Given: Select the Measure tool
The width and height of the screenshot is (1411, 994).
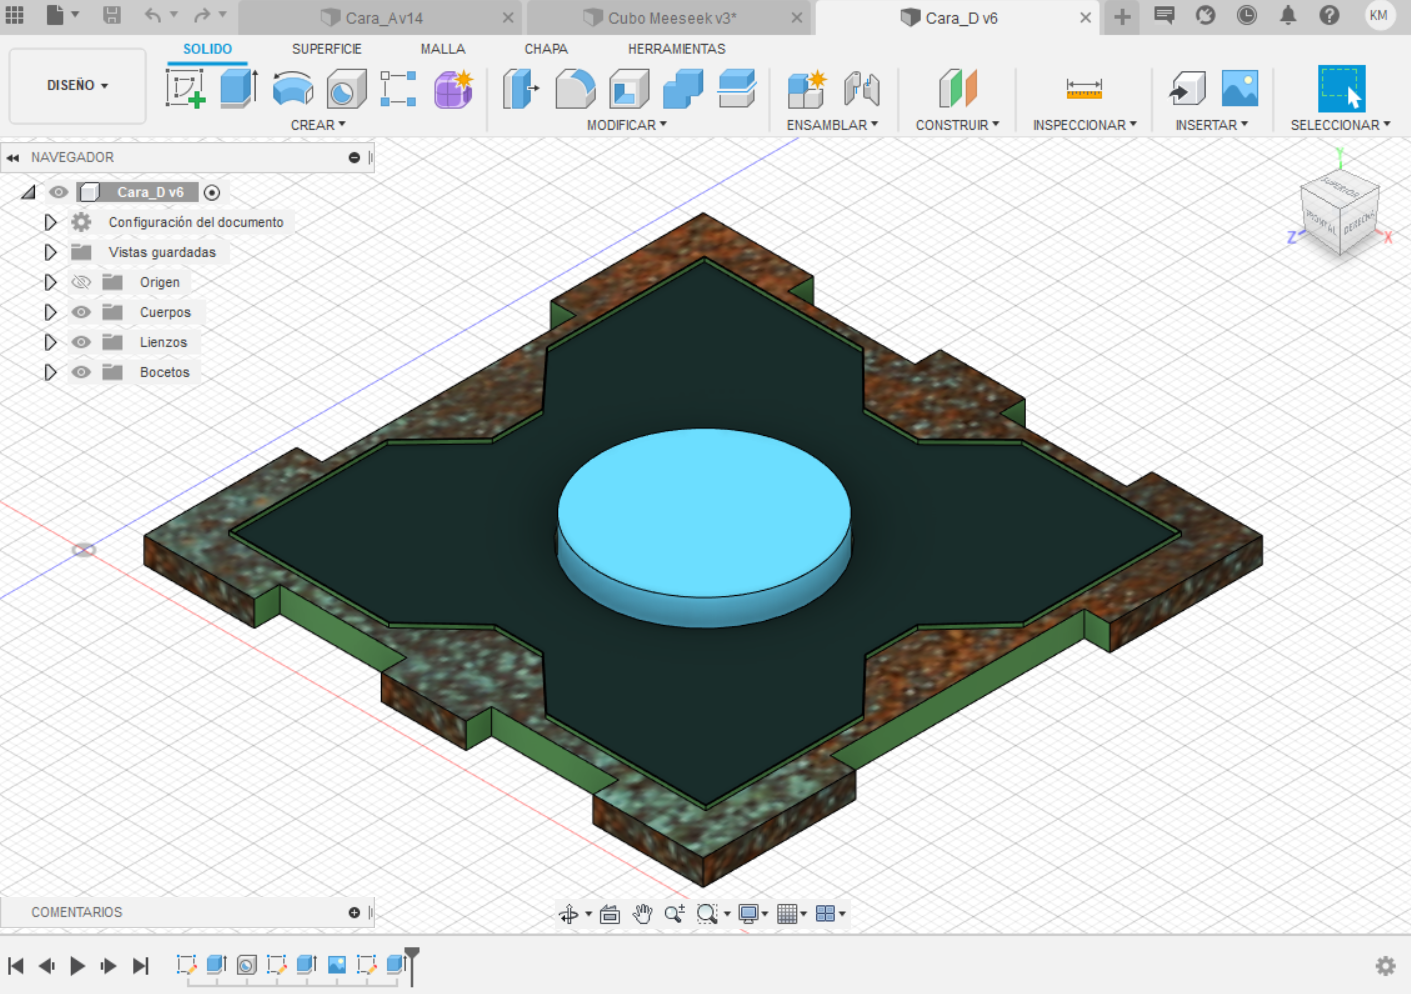Looking at the screenshot, I should coord(1084,89).
